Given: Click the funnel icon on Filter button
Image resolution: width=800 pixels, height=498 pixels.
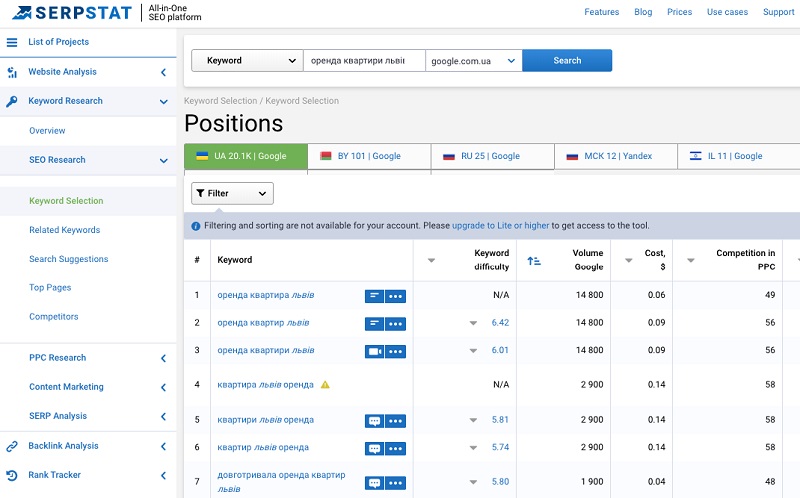Looking at the screenshot, I should (x=201, y=193).
